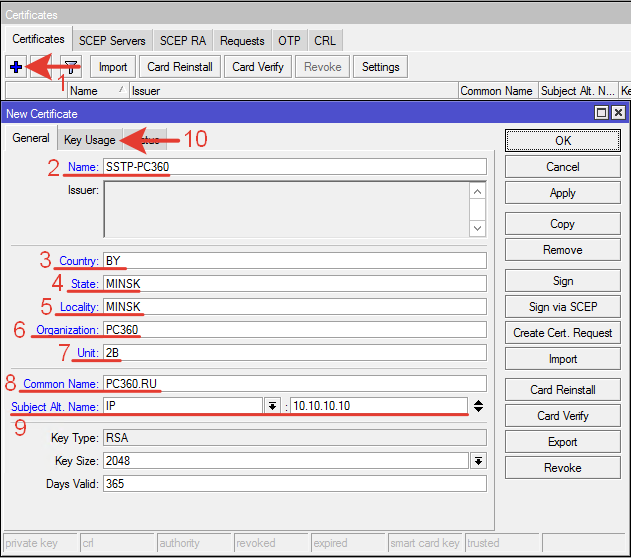The width and height of the screenshot is (631, 558).
Task: Close the New Certificate dialog
Action: click(618, 114)
